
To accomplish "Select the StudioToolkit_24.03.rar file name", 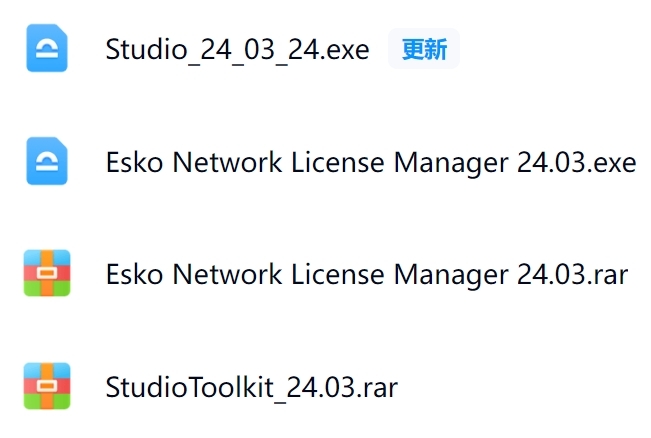I will (251, 387).
